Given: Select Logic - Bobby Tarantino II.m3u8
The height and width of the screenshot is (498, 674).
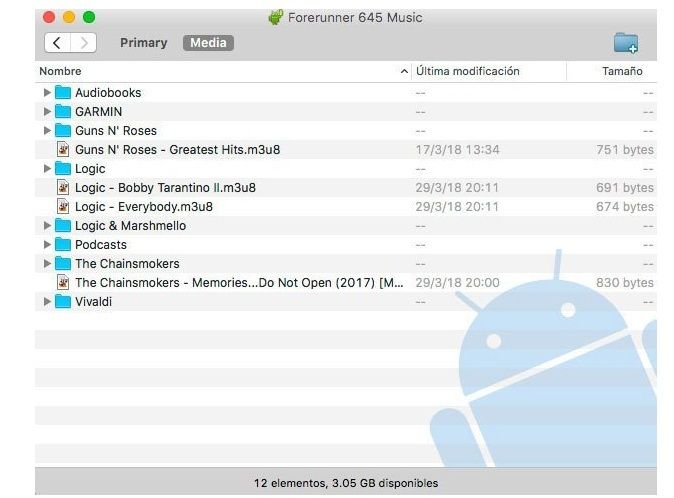Looking at the screenshot, I should tap(165, 187).
